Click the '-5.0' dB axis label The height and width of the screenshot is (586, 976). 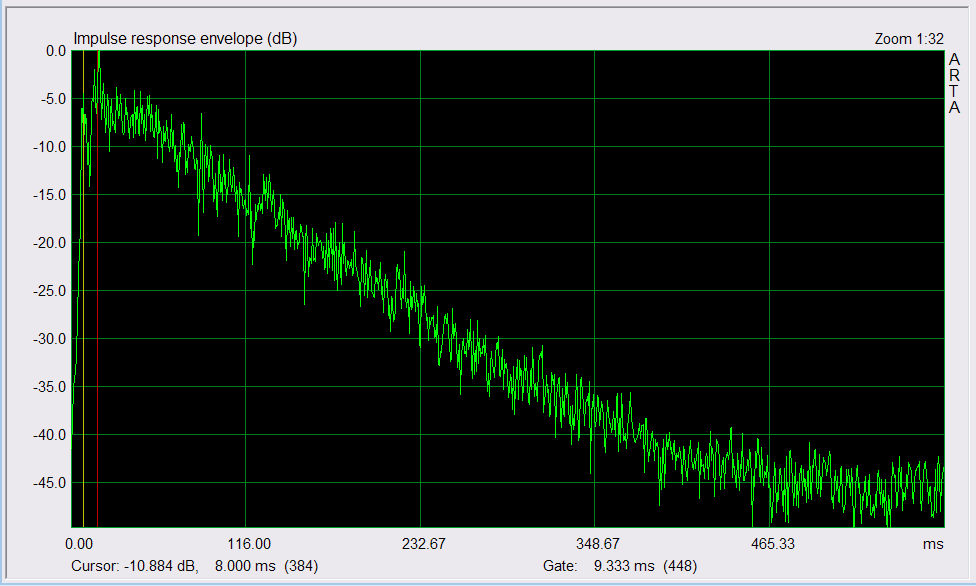click(x=53, y=99)
